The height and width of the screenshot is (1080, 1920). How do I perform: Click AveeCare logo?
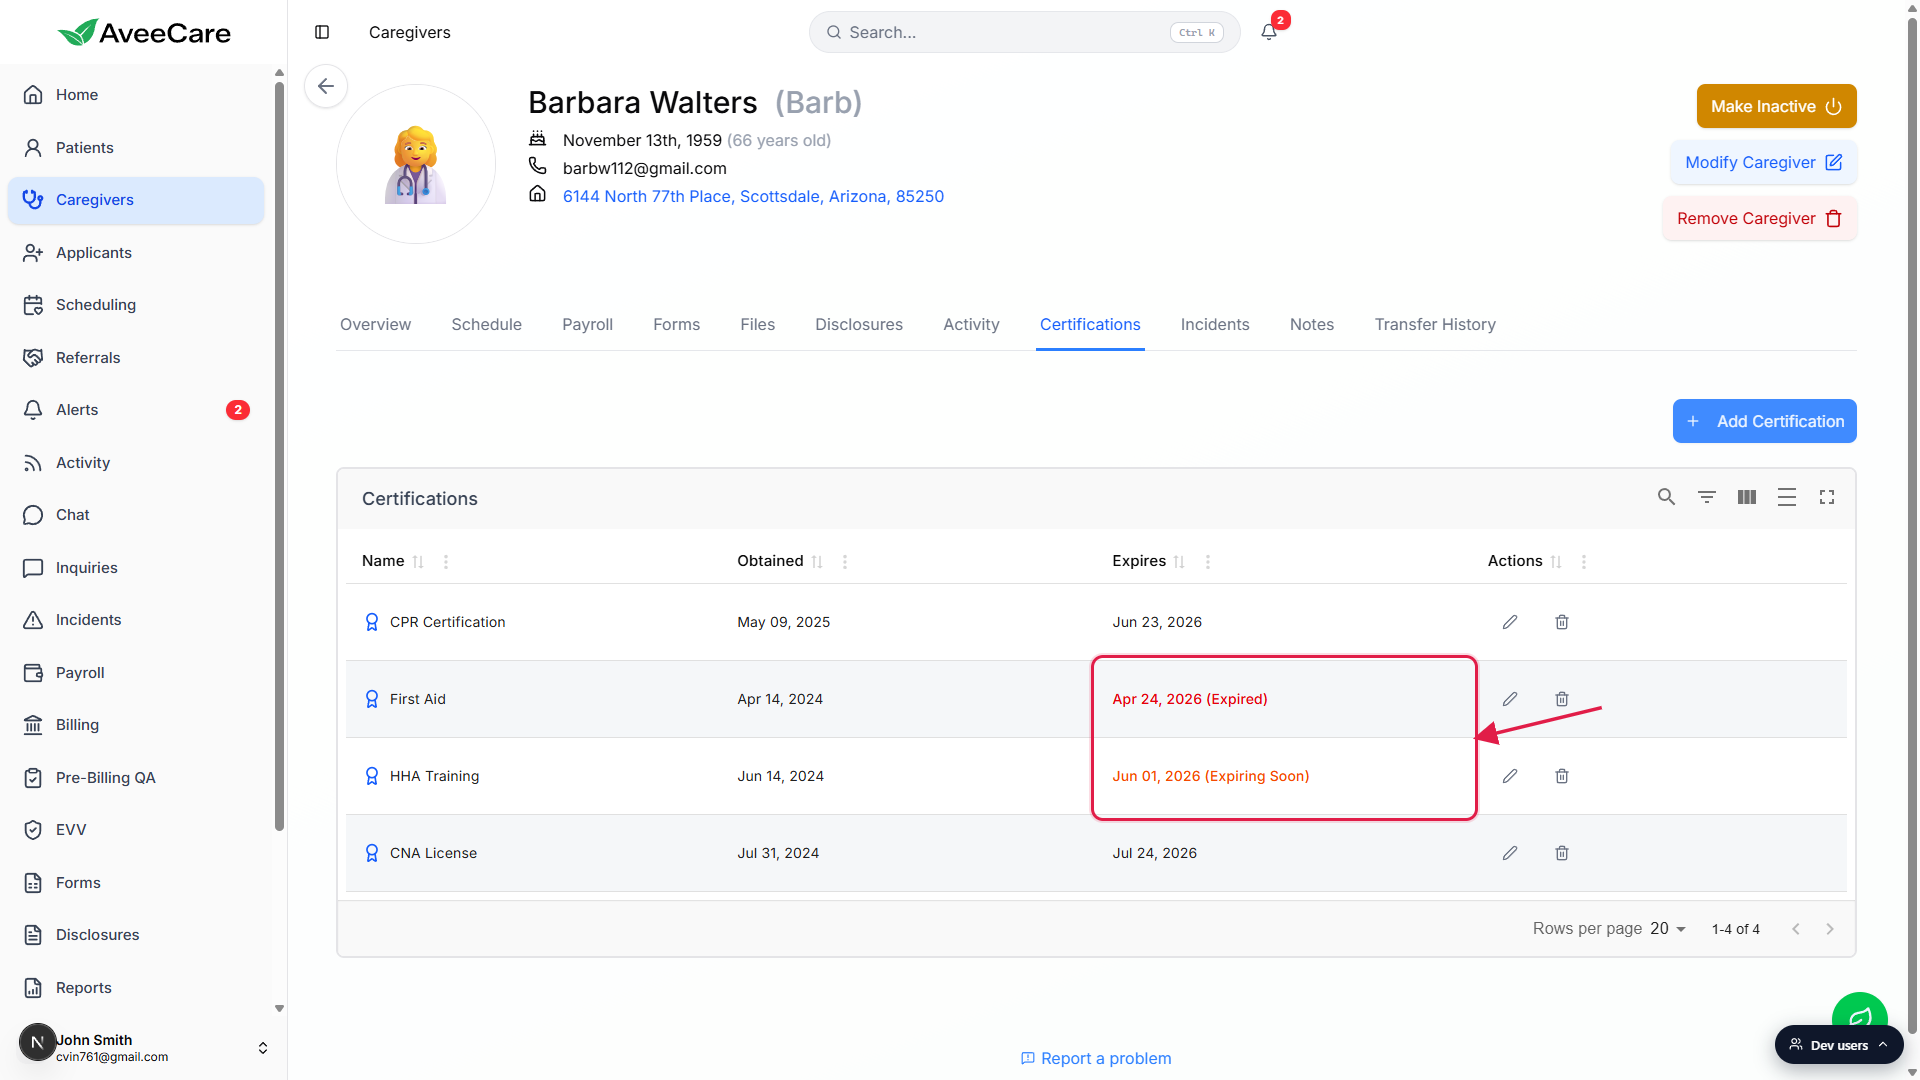point(144,33)
